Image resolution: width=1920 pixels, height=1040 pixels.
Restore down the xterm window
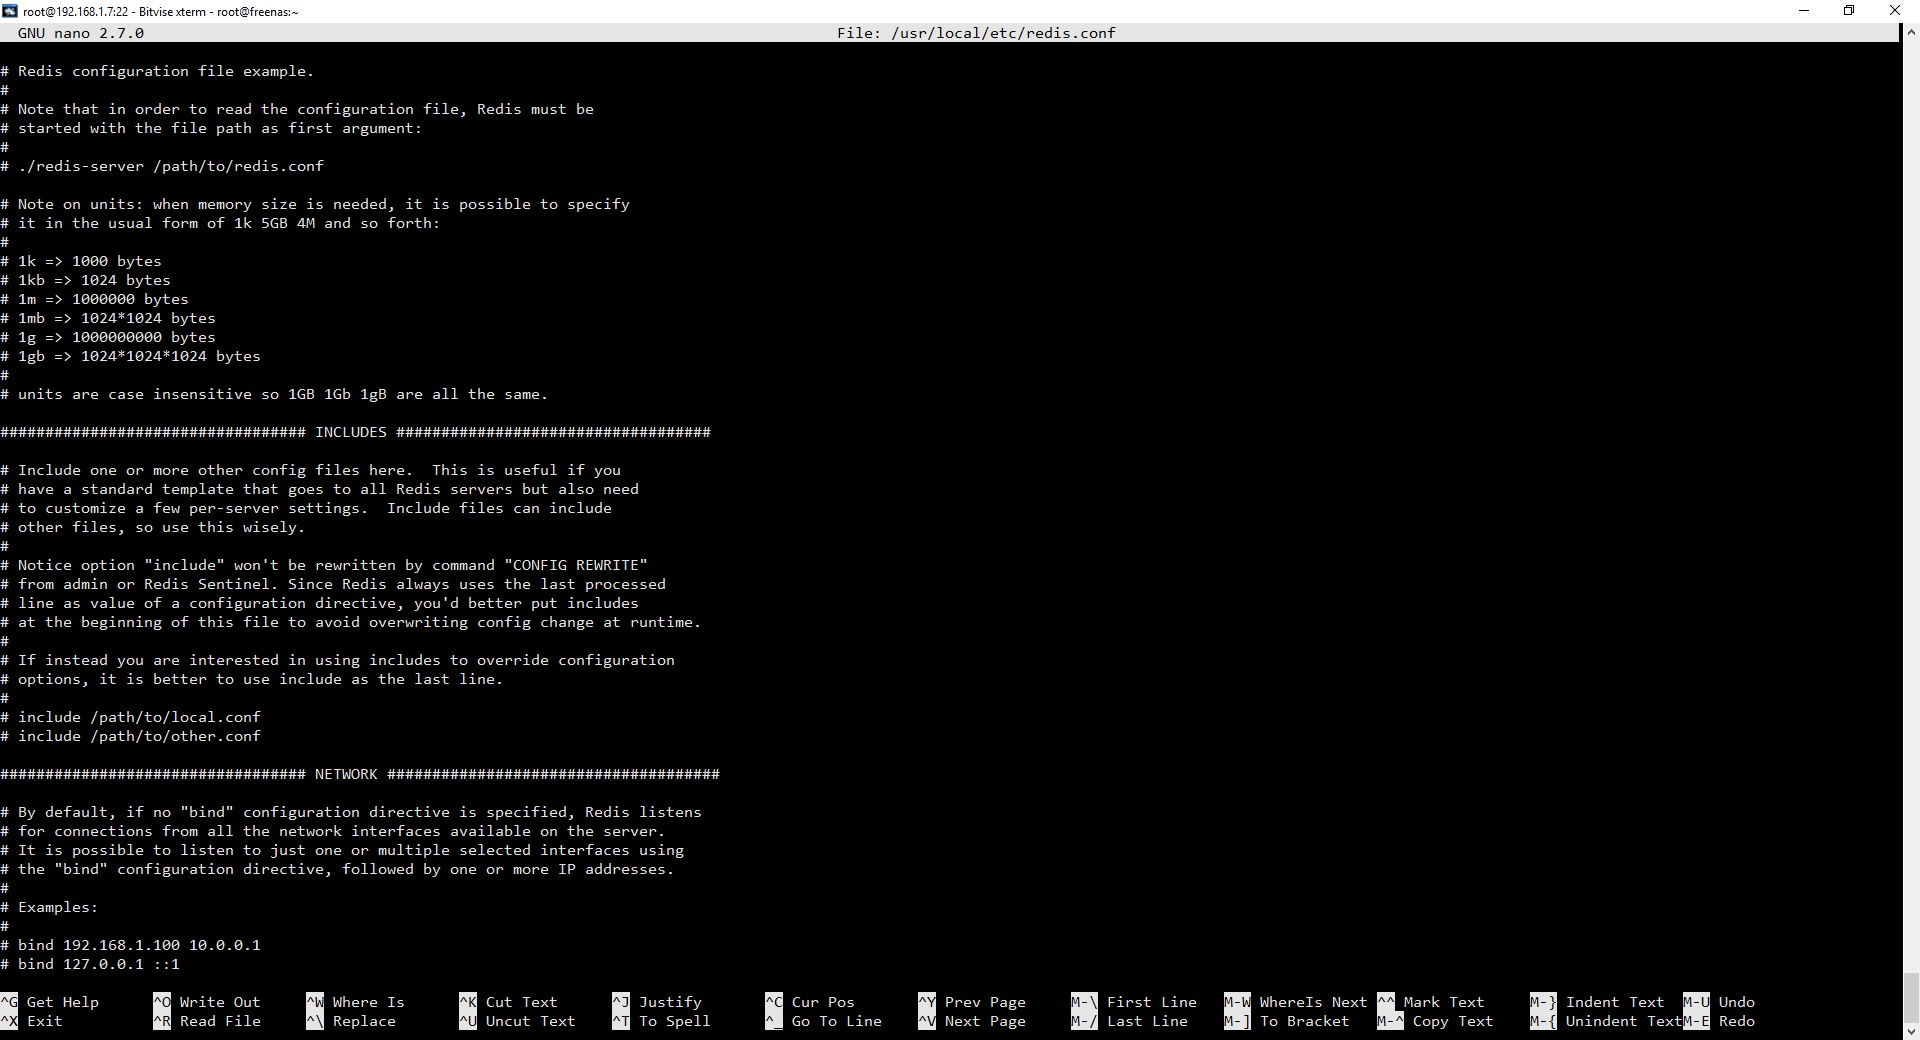tap(1849, 11)
